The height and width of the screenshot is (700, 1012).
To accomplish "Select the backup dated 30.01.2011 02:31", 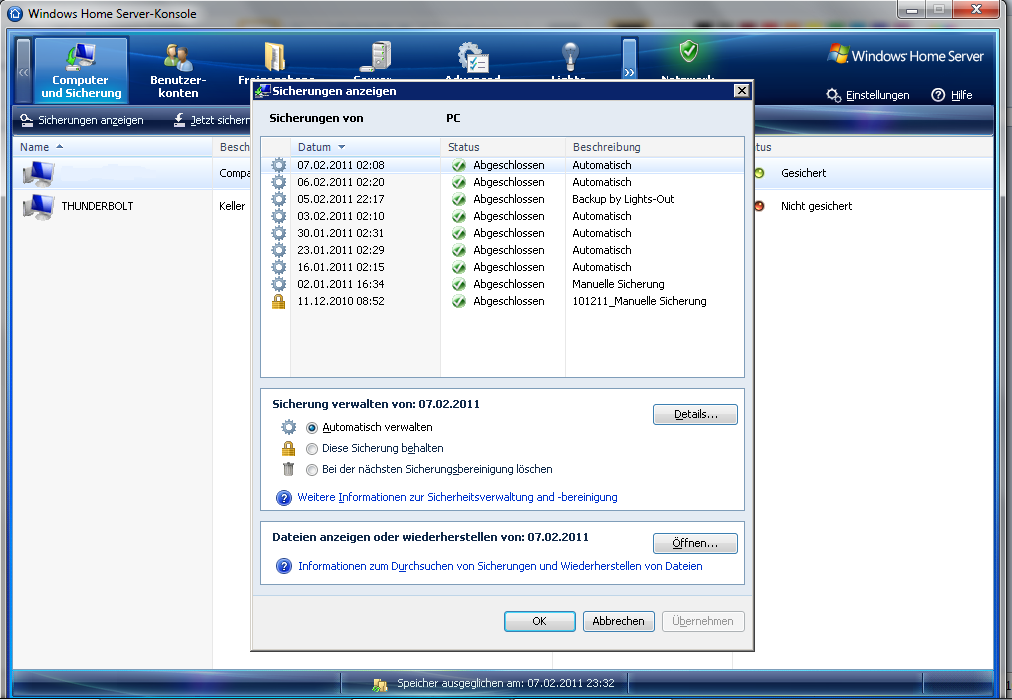I will (502, 233).
